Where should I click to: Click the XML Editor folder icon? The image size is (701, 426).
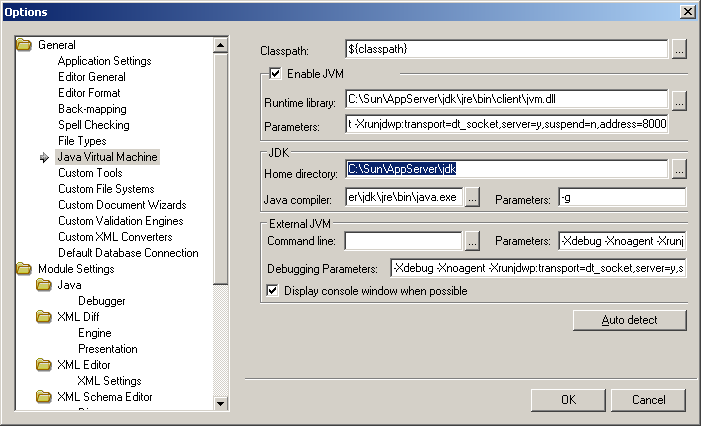click(44, 365)
